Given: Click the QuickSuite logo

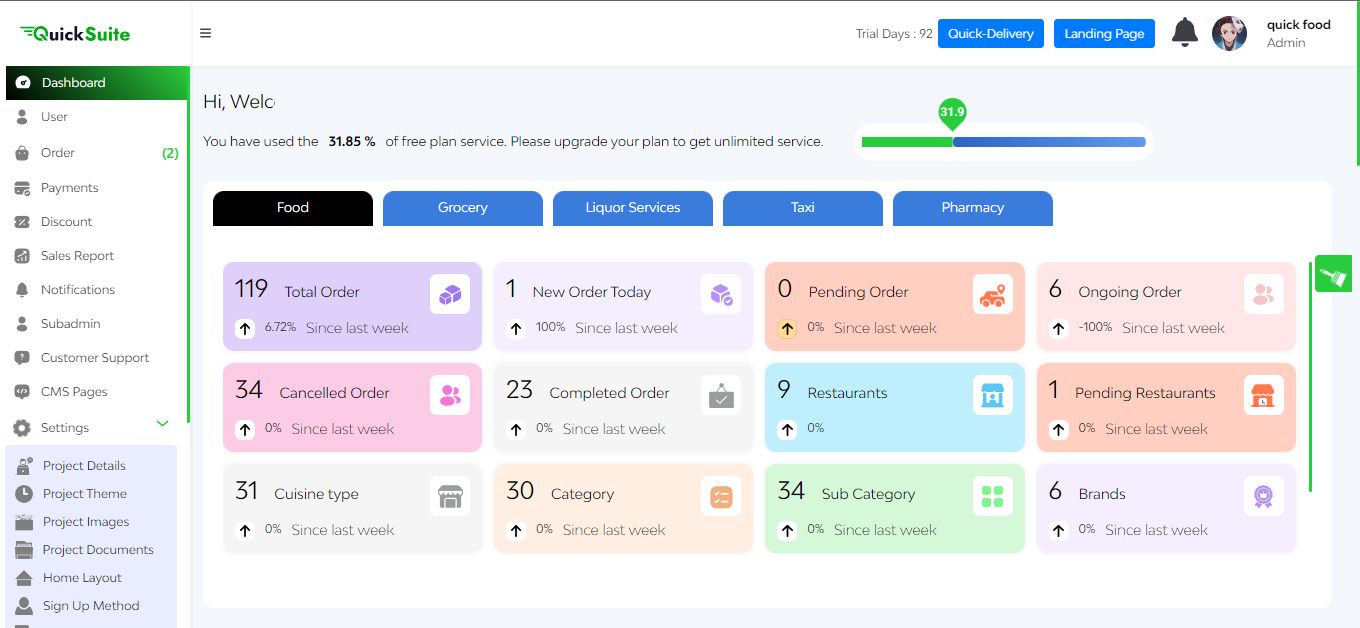Looking at the screenshot, I should click(75, 32).
